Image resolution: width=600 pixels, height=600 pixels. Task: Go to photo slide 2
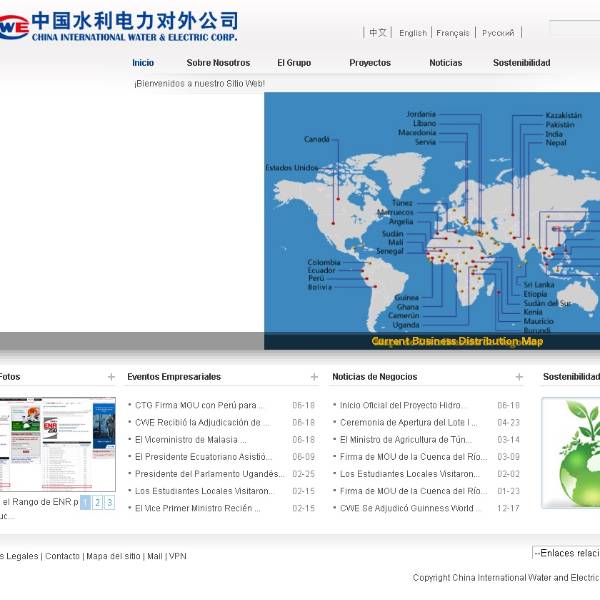click(97, 503)
